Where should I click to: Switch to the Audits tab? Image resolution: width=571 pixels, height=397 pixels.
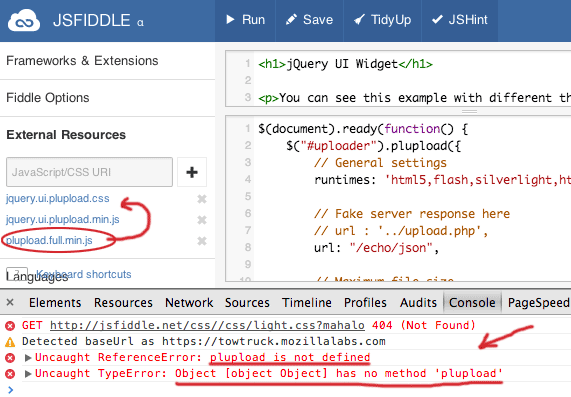point(418,303)
